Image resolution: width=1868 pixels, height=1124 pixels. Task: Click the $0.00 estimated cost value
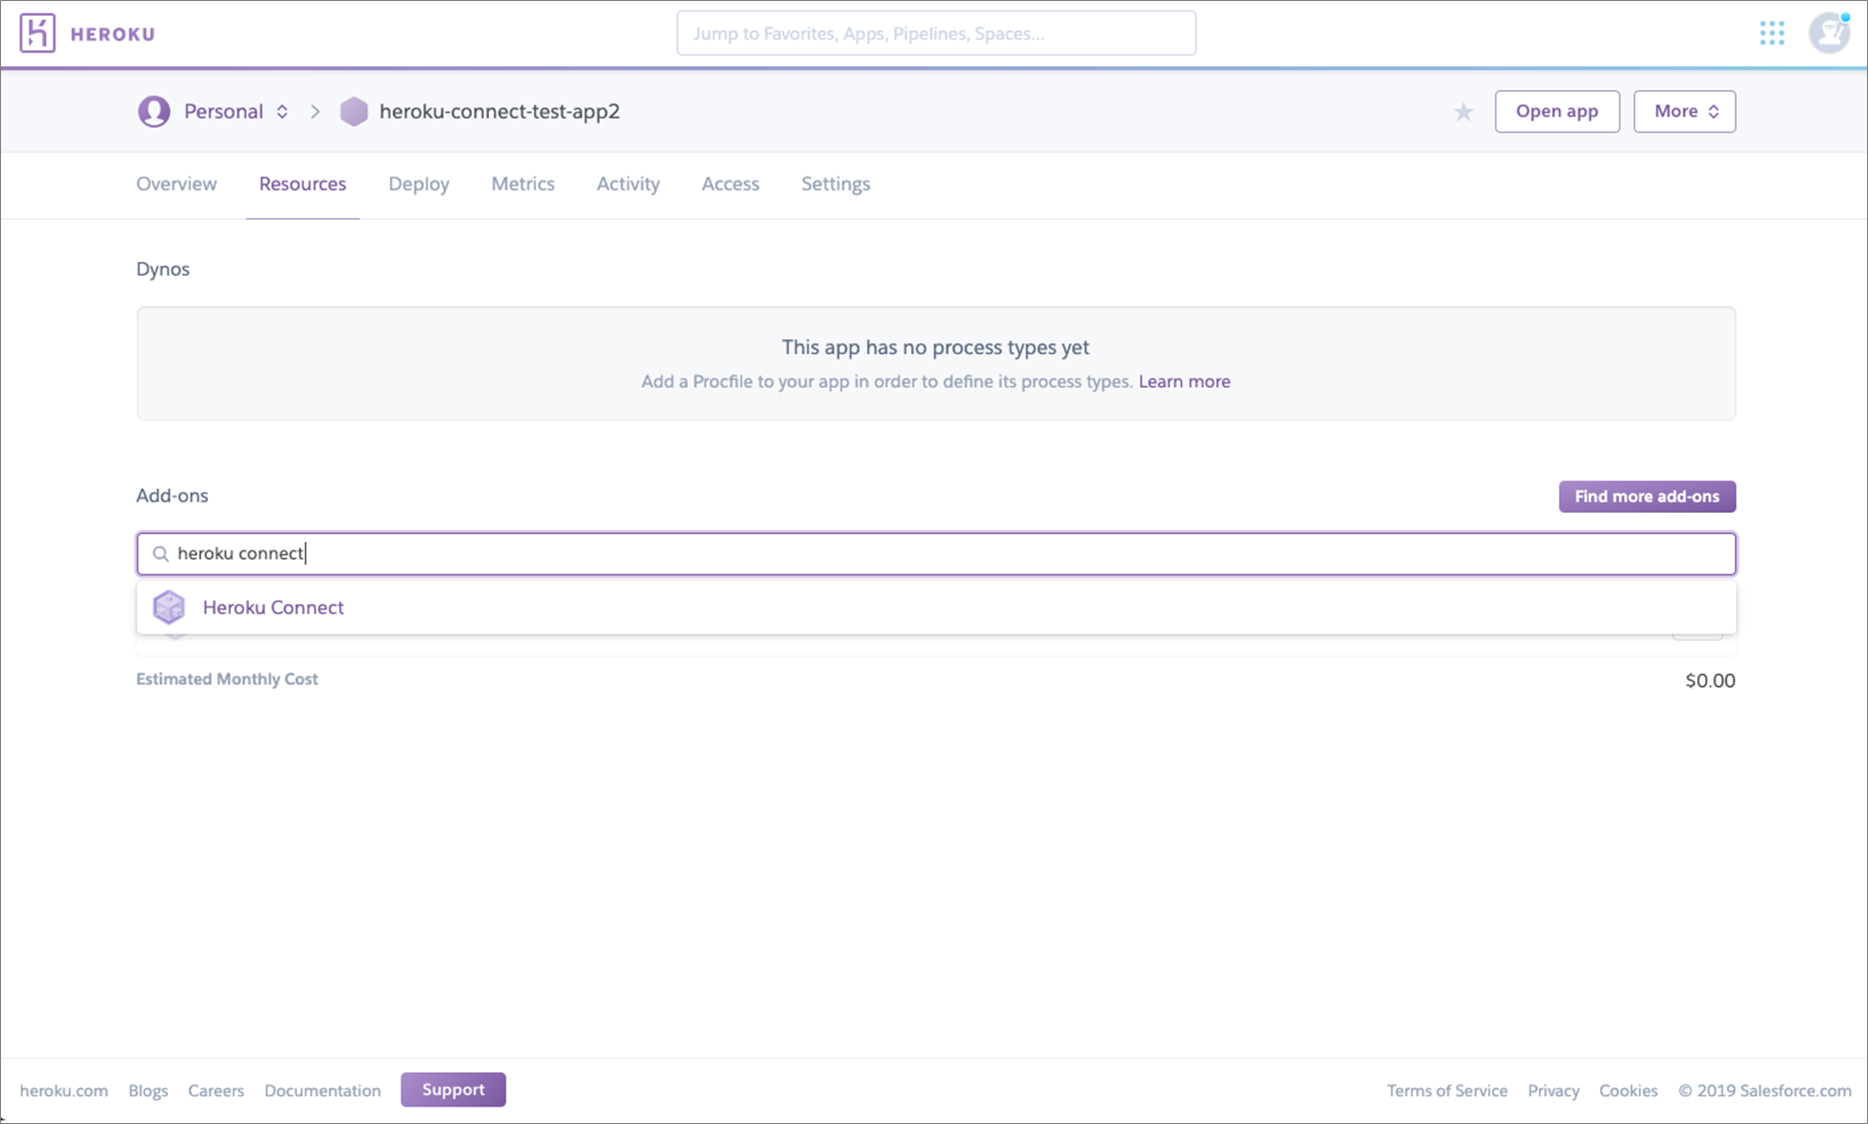pos(1710,680)
